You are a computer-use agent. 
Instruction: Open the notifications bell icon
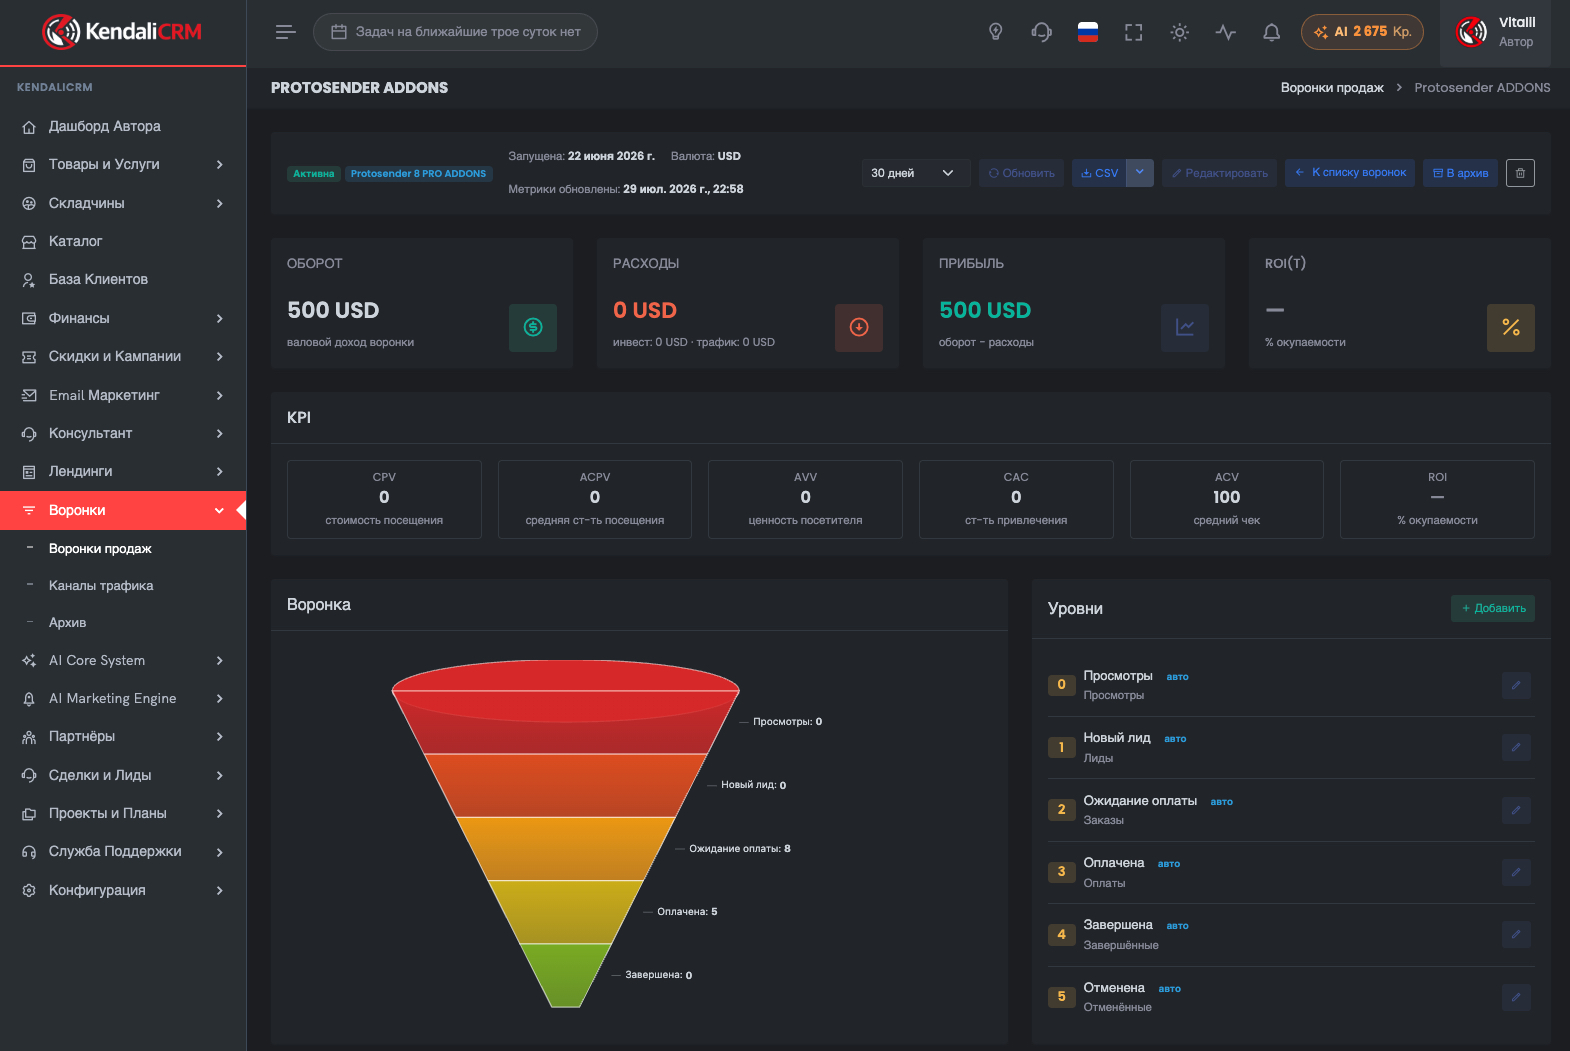click(1271, 32)
